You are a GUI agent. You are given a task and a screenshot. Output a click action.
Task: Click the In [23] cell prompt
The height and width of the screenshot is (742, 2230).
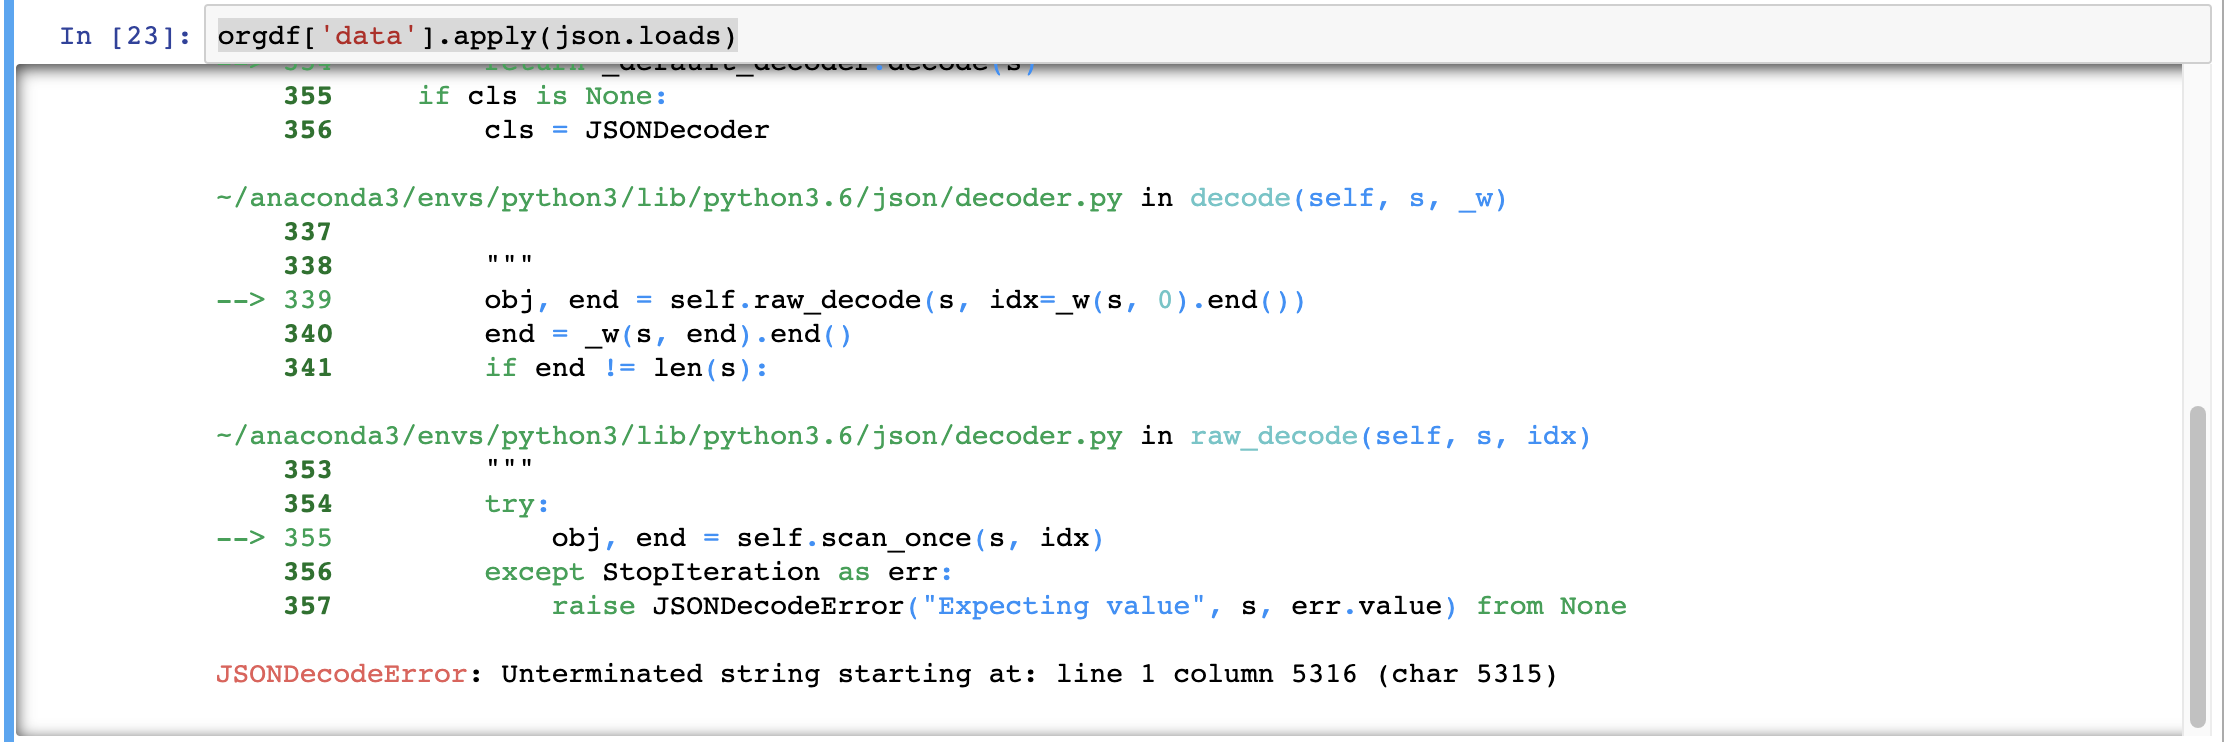(x=125, y=36)
